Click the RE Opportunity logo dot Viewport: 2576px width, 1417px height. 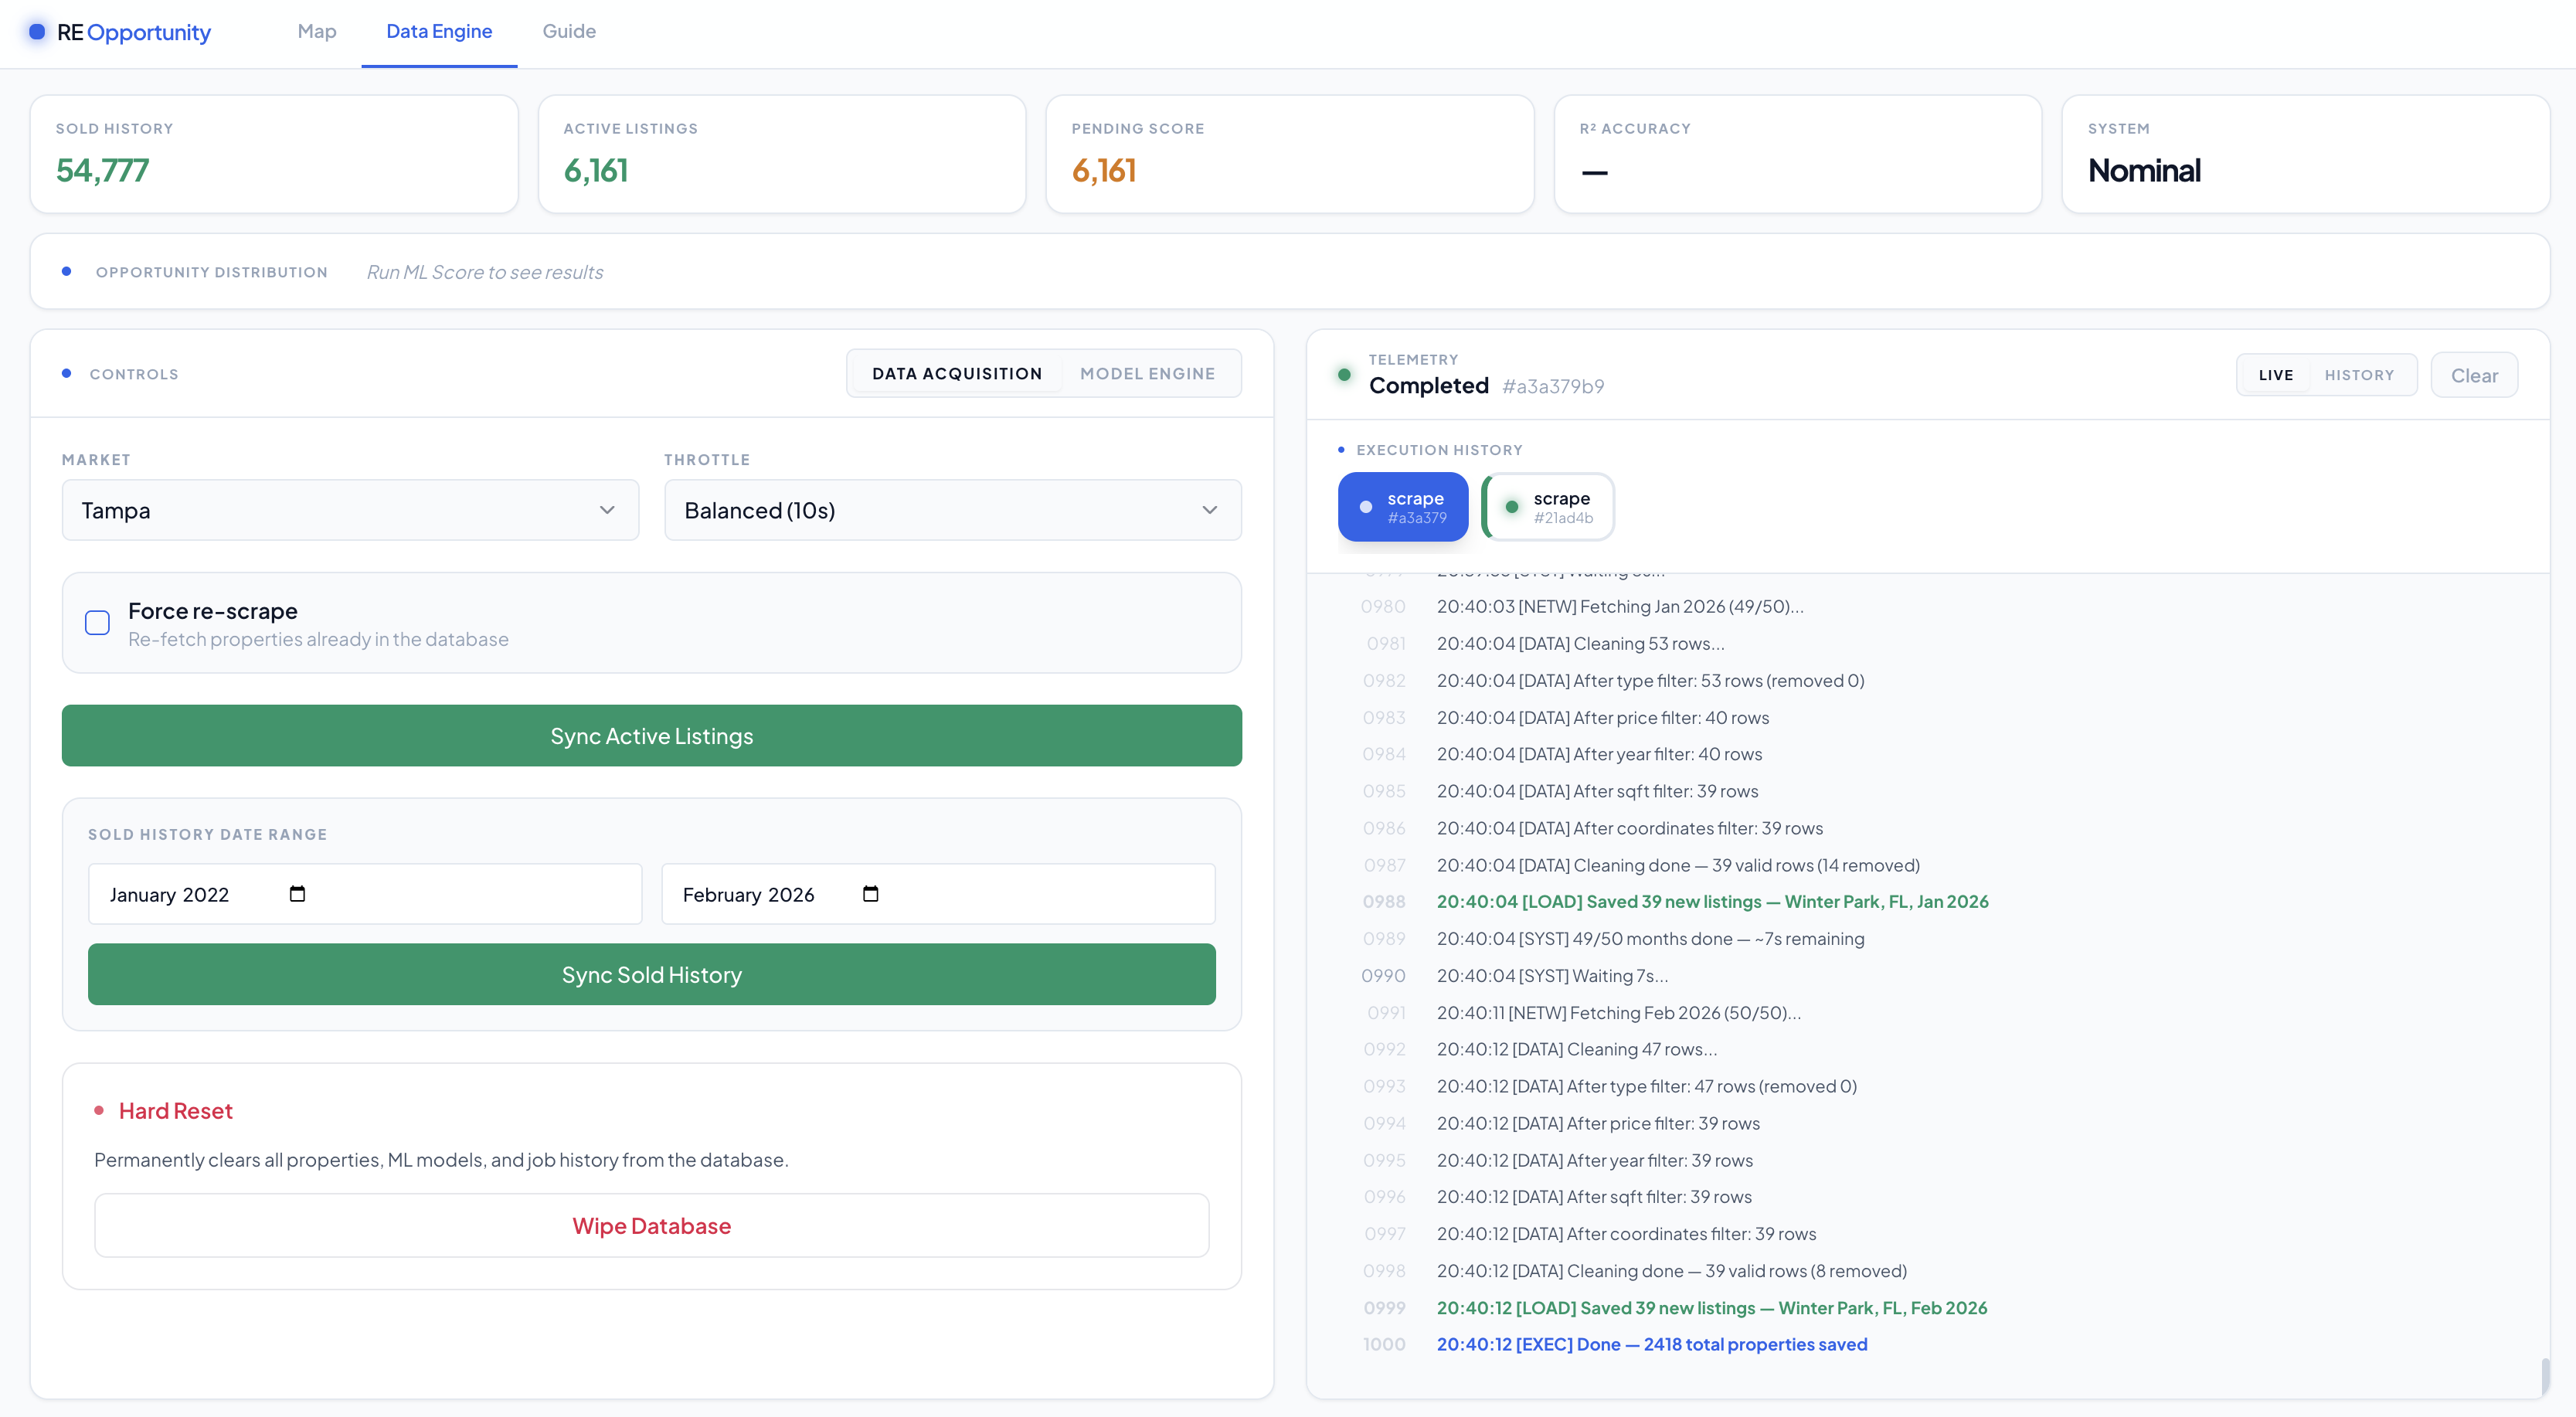(37, 32)
